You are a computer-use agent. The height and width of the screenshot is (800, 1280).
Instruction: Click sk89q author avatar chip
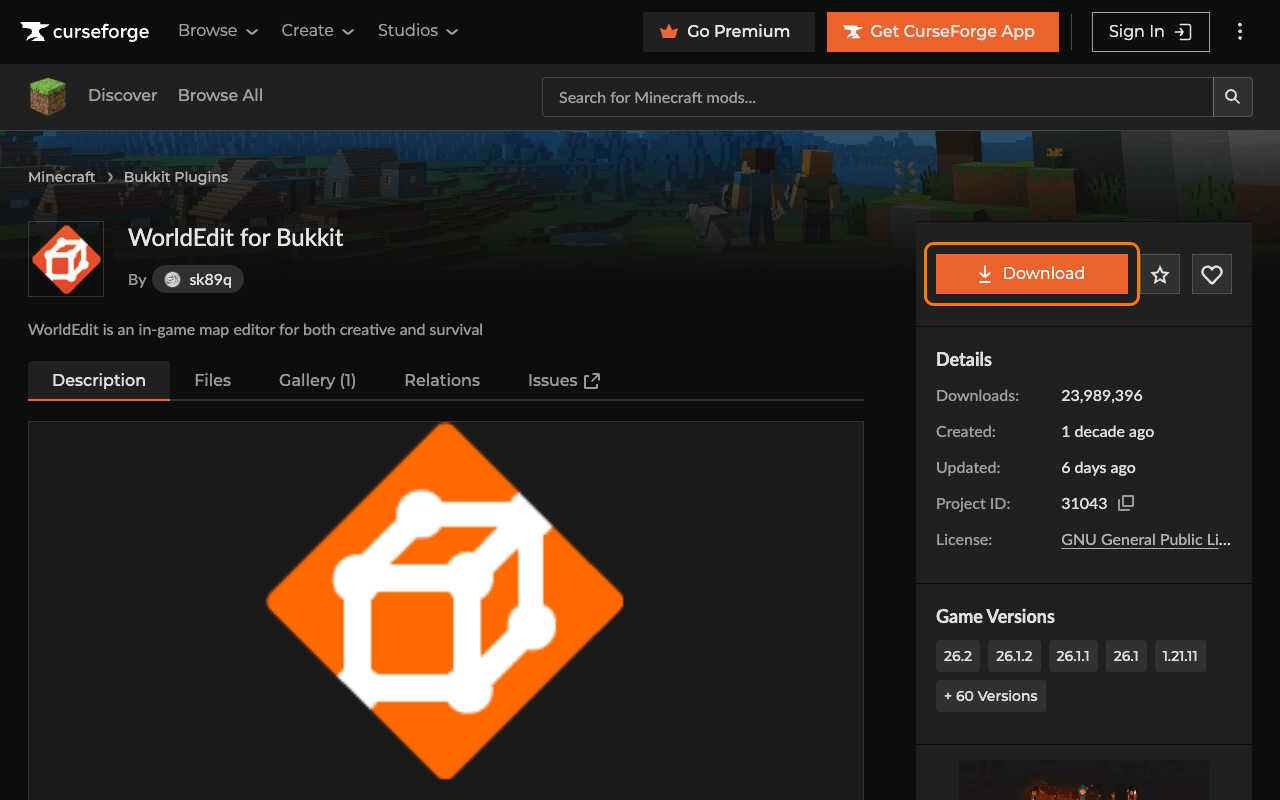(198, 280)
